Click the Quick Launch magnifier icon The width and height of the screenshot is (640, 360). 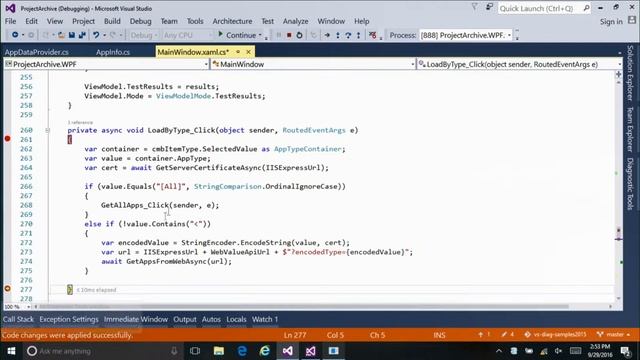click(586, 8)
